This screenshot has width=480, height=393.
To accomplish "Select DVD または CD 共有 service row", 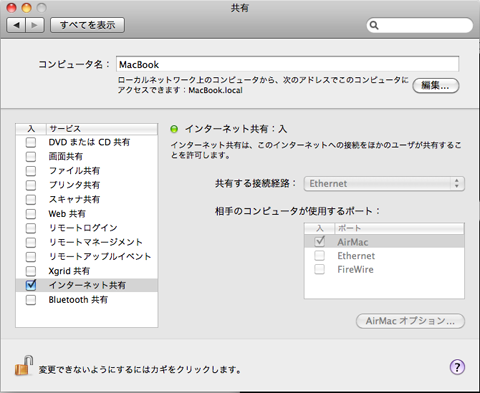I will point(87,142).
